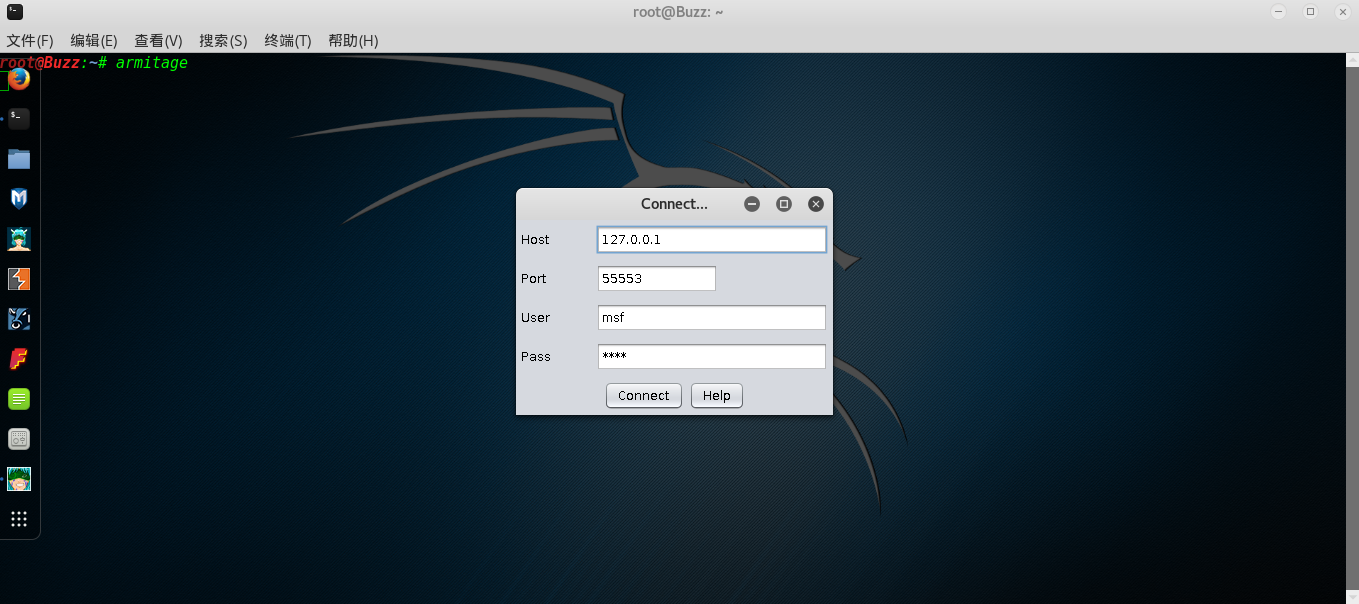
Task: Launch the Metasploit dock icon
Action: tap(19, 199)
